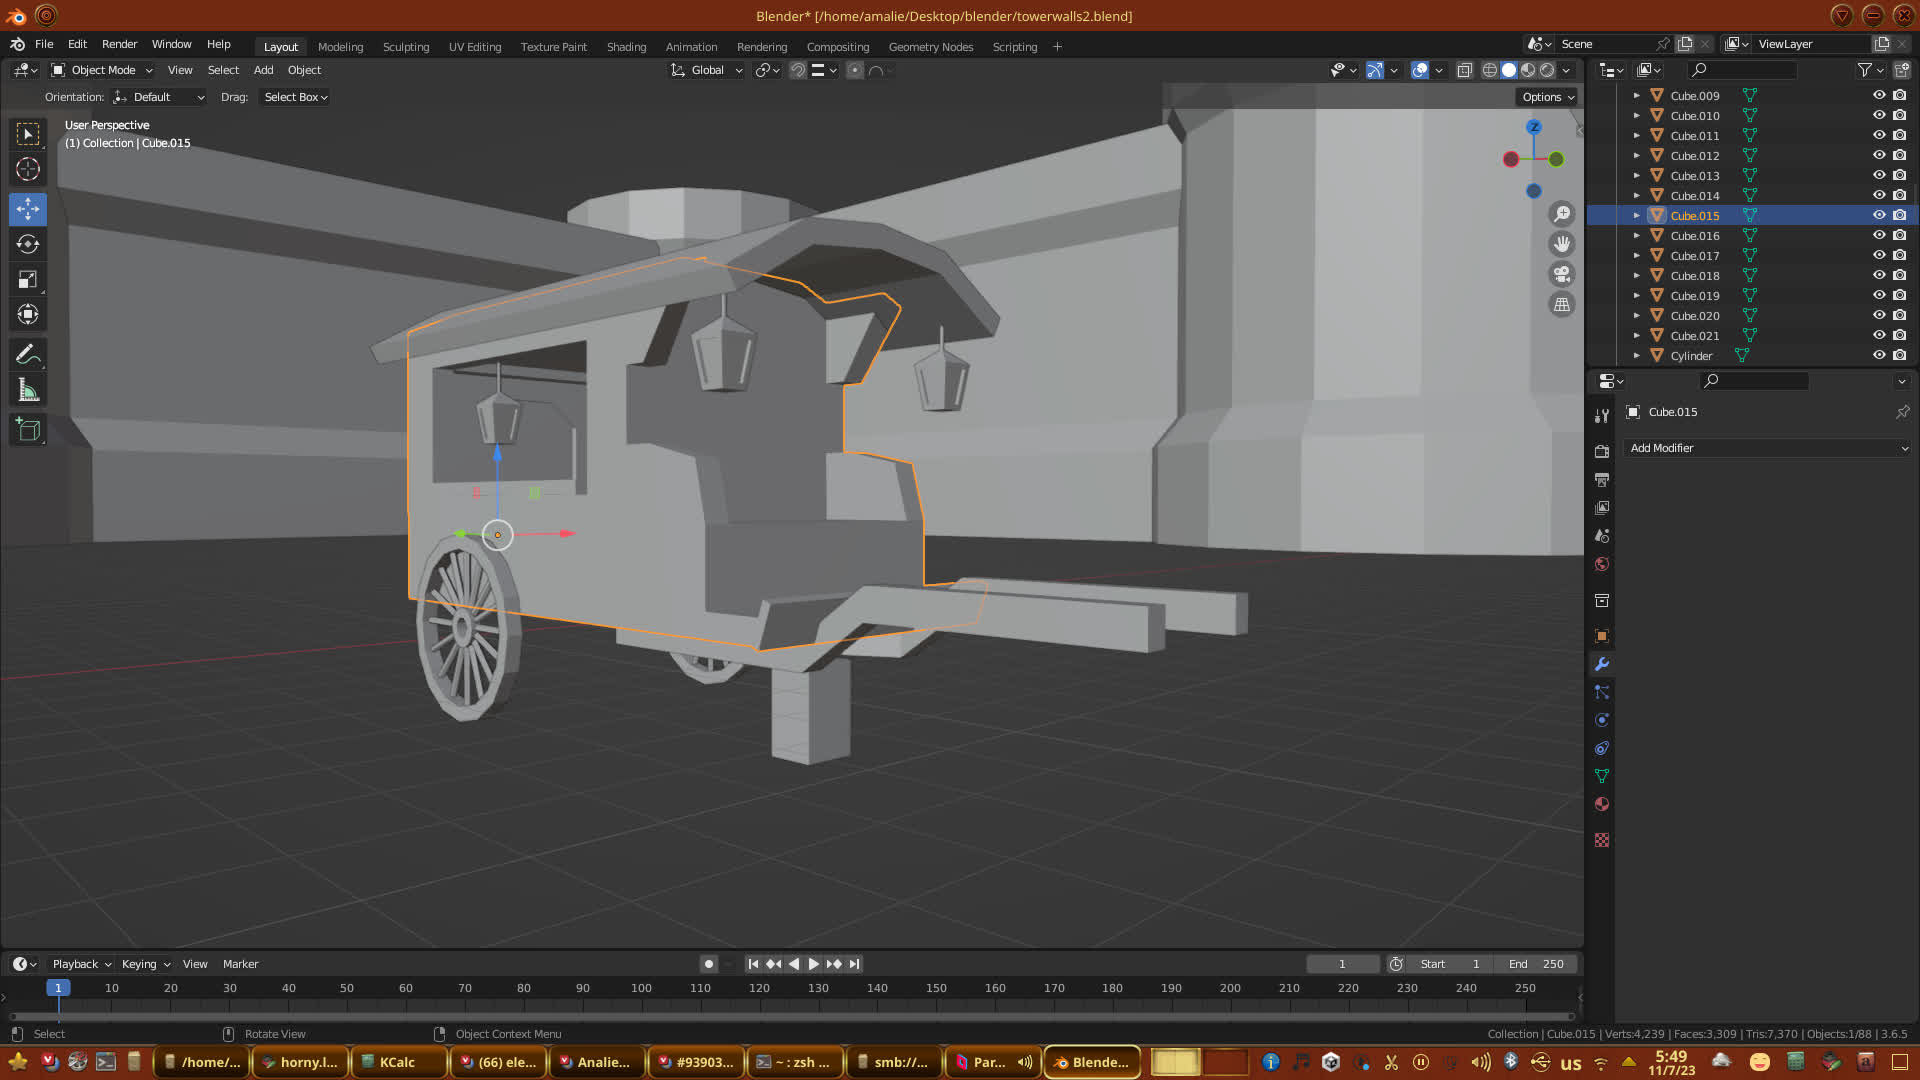Image resolution: width=1920 pixels, height=1080 pixels.
Task: Open the Material properties tab
Action: [x=1601, y=804]
